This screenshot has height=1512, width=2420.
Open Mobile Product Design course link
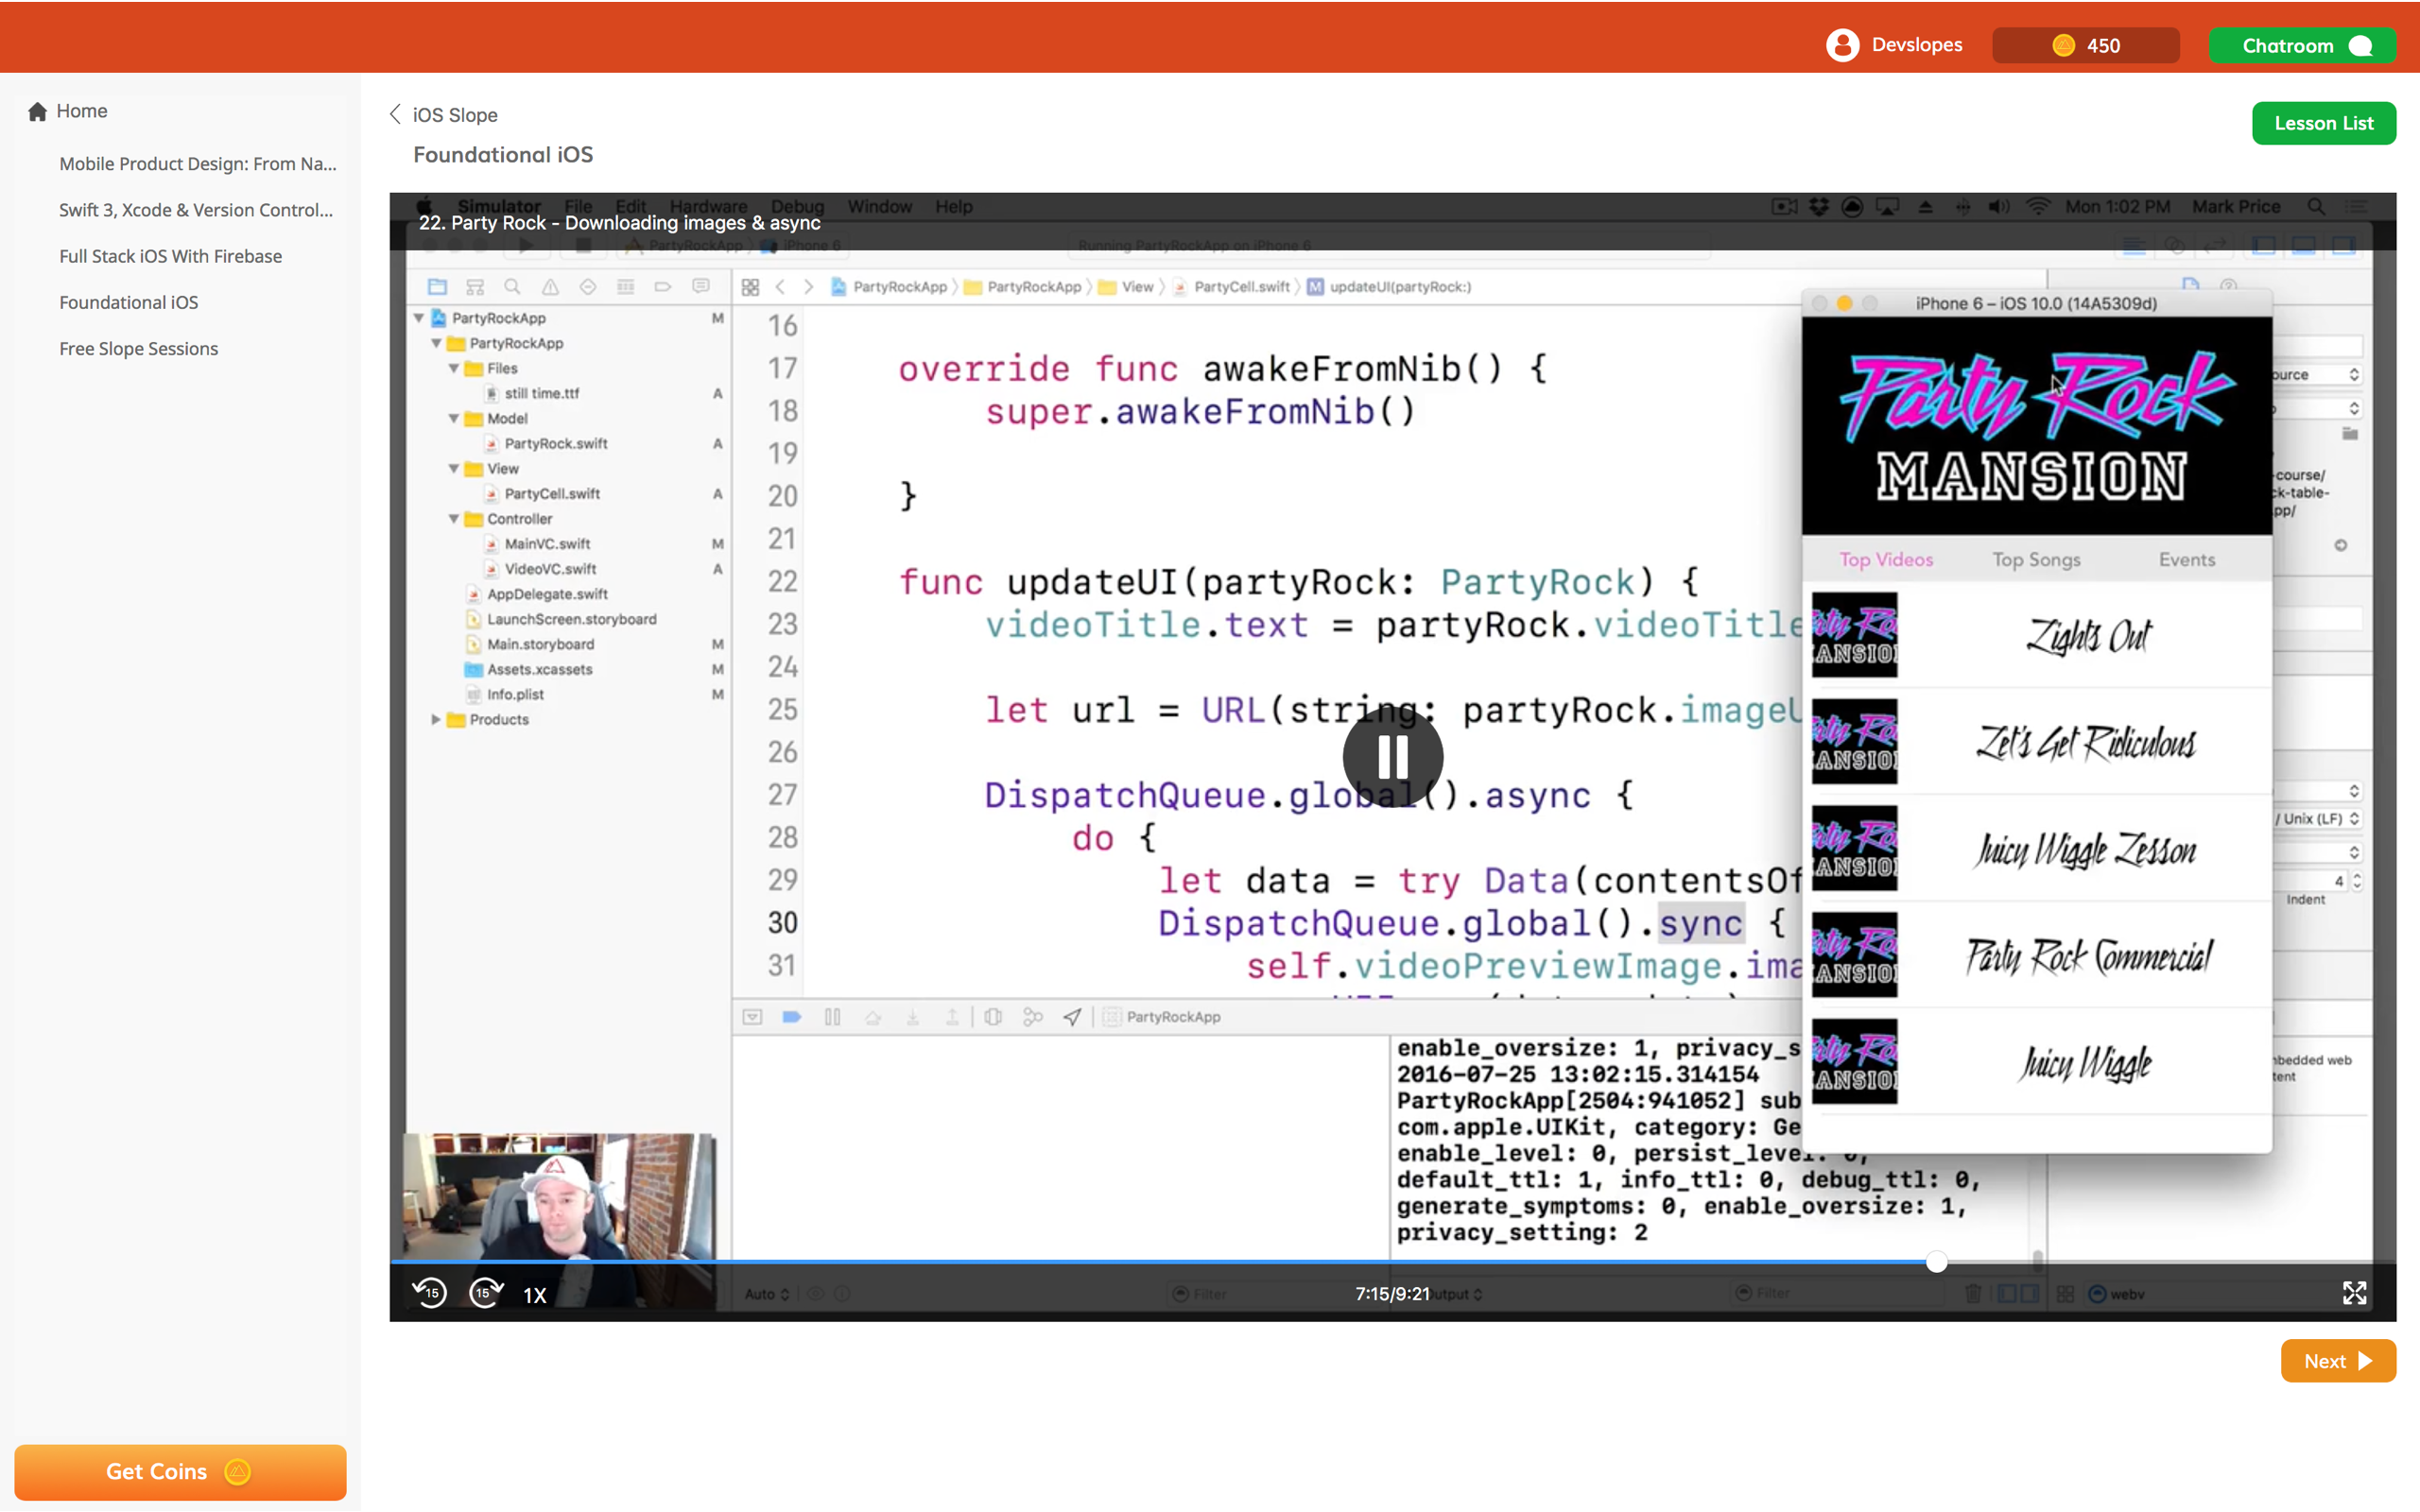[197, 164]
